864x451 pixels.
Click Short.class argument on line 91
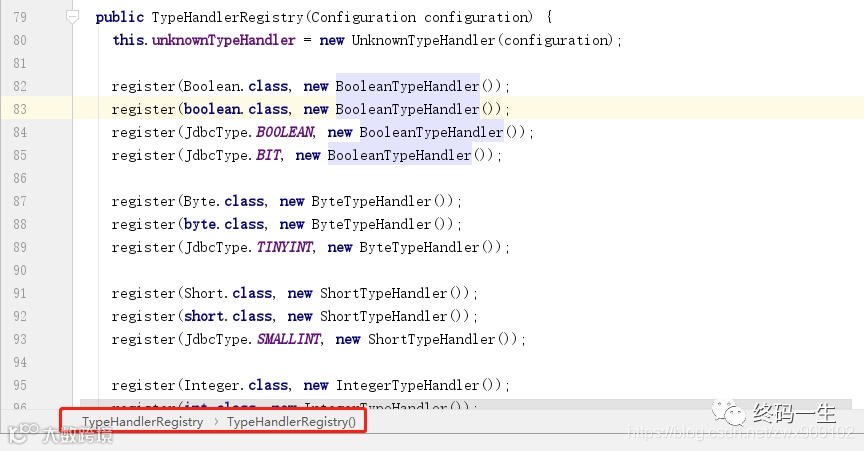[x=228, y=293]
